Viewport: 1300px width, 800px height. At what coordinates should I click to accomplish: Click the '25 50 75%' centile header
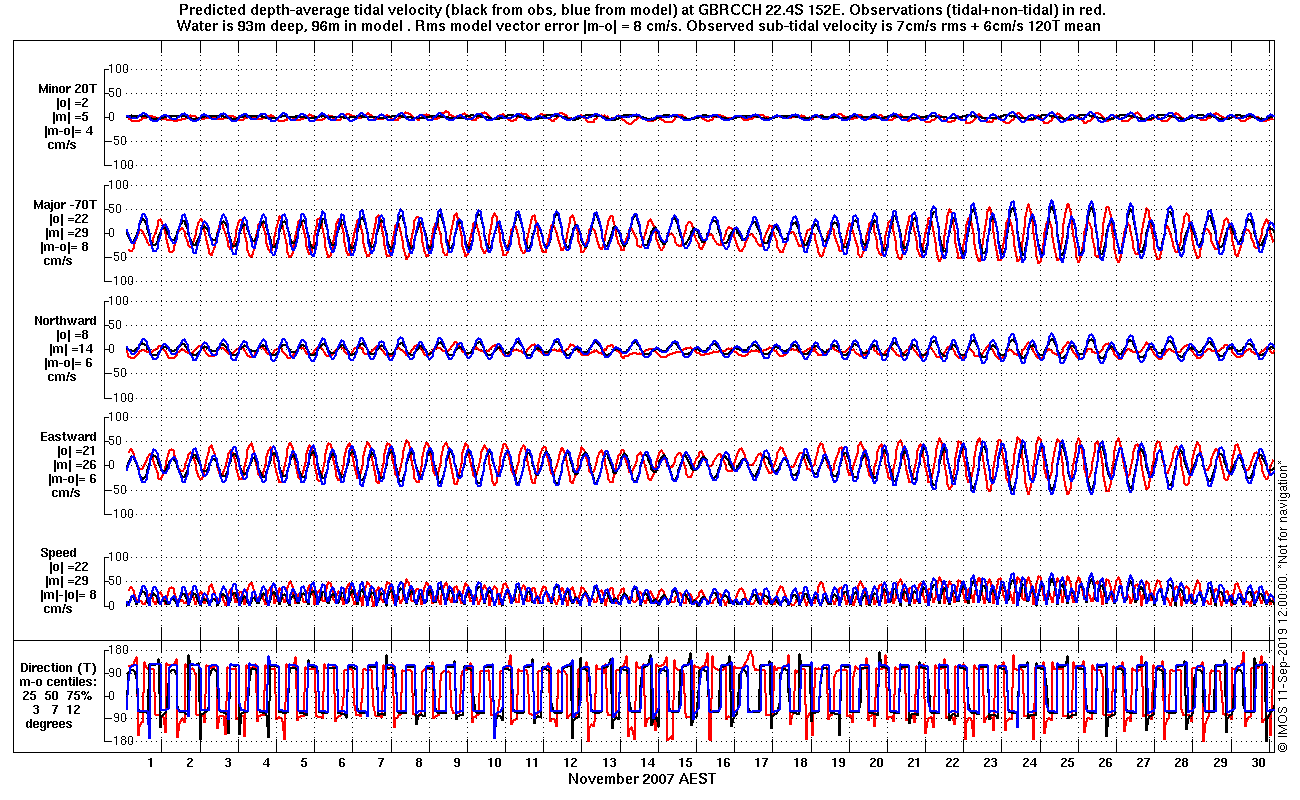pos(58,695)
